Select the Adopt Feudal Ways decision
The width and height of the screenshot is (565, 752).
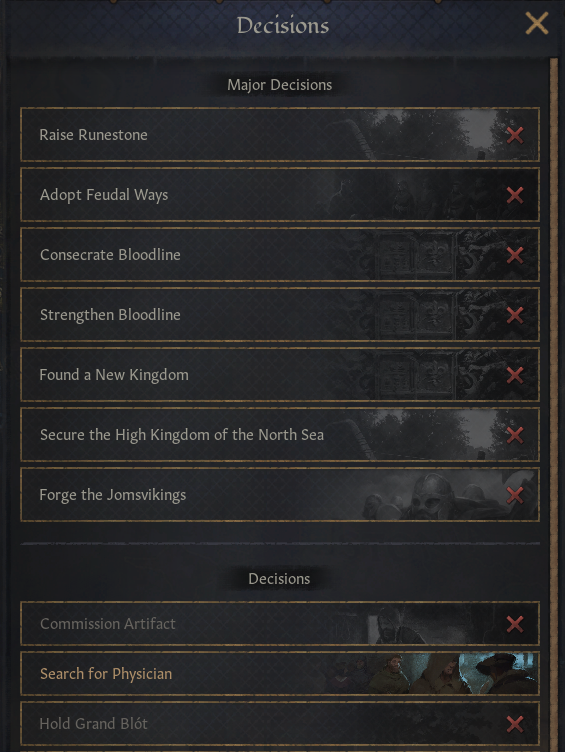click(280, 195)
